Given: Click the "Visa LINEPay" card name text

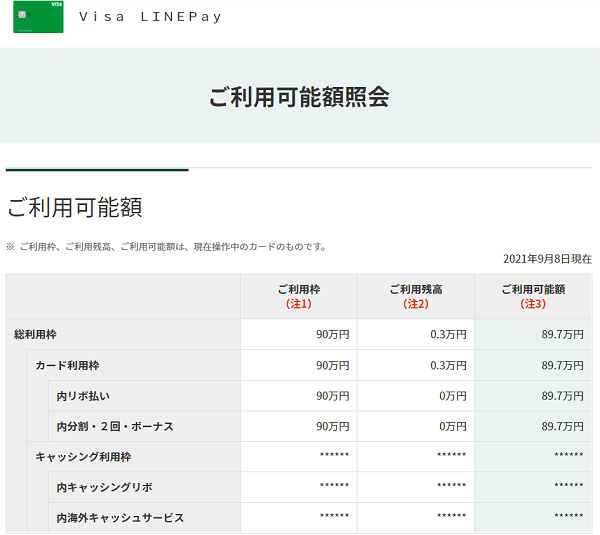Looking at the screenshot, I should point(150,17).
